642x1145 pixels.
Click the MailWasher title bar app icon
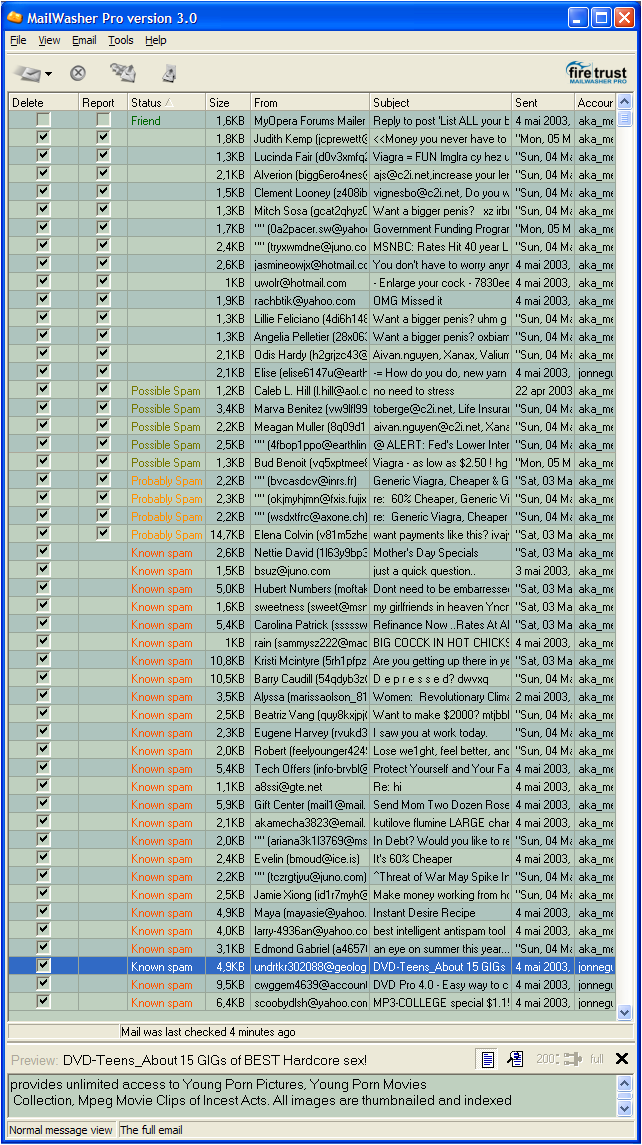point(15,18)
